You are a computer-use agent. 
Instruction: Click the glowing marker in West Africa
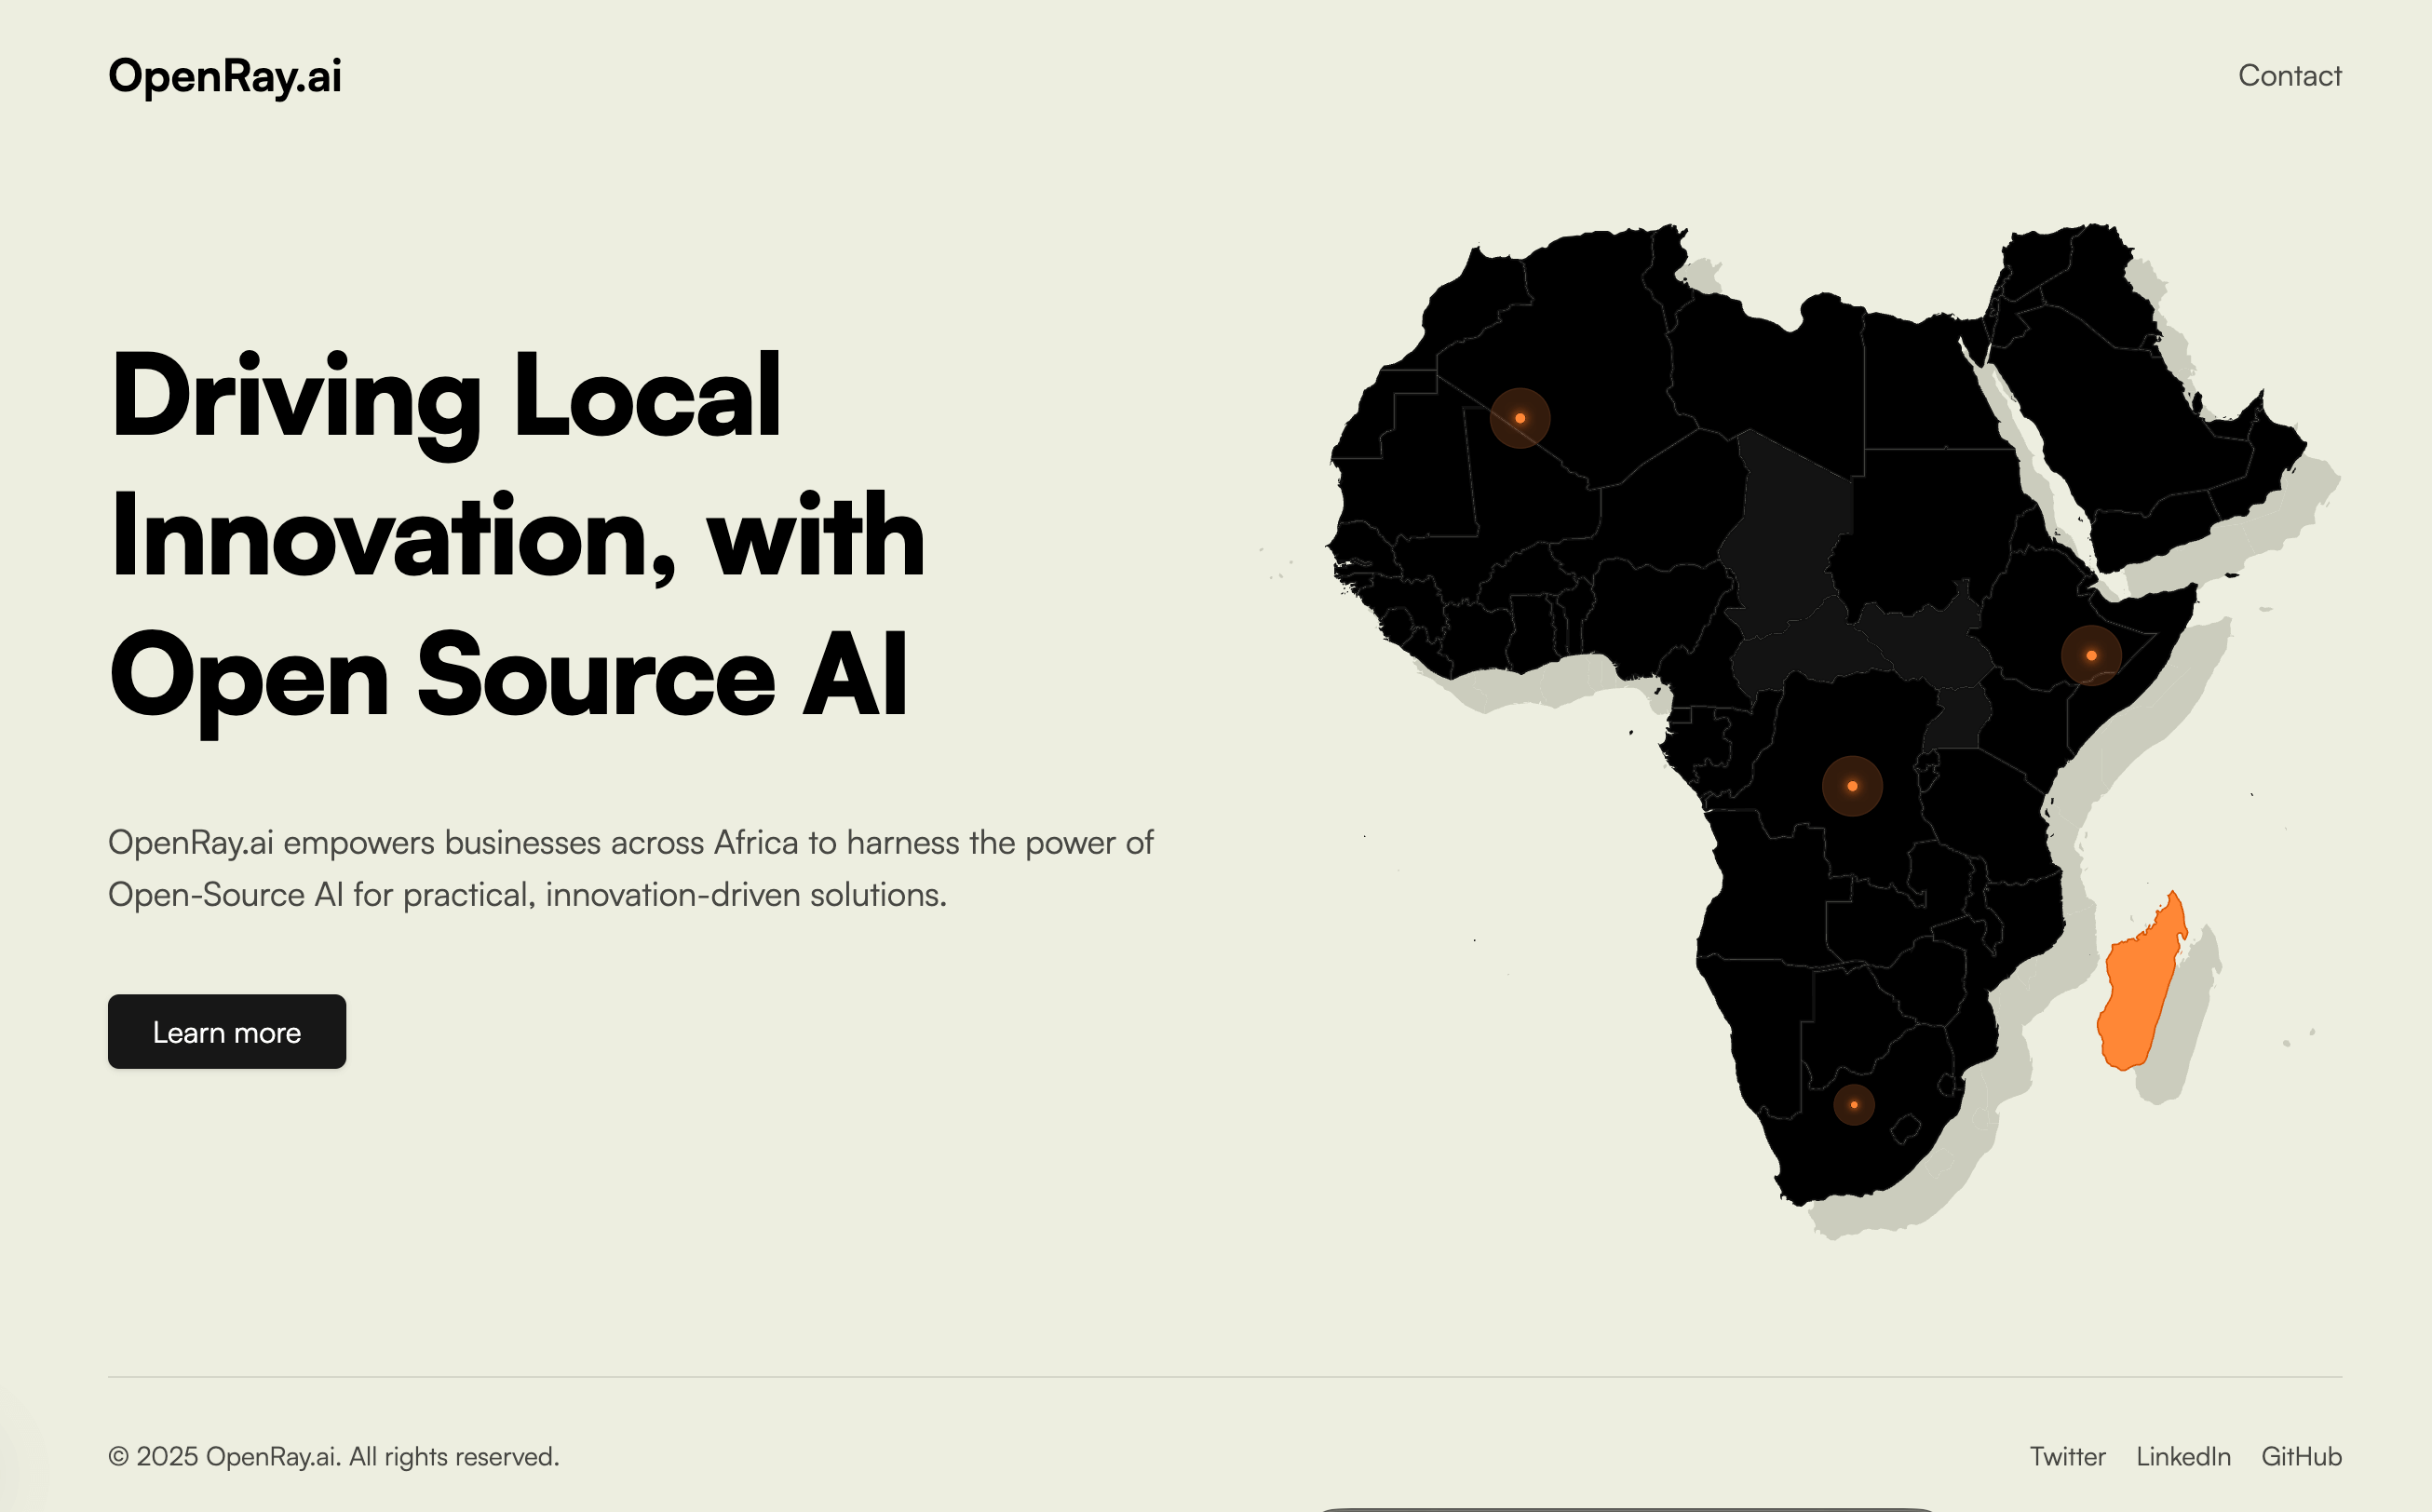(x=1520, y=418)
